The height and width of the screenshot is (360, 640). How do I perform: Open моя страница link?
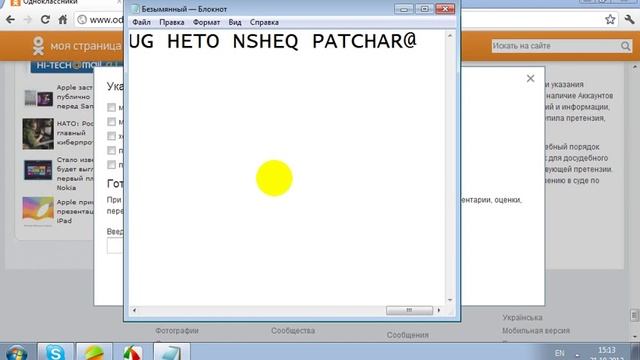(x=86, y=46)
